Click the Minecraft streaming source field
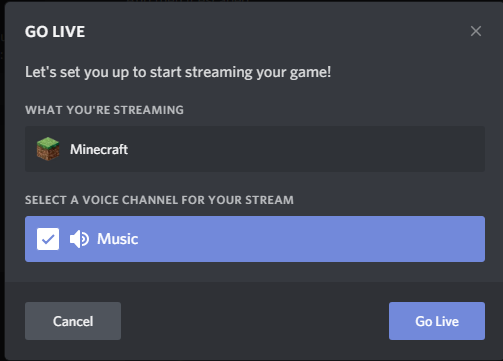The width and height of the screenshot is (503, 361). pos(255,149)
